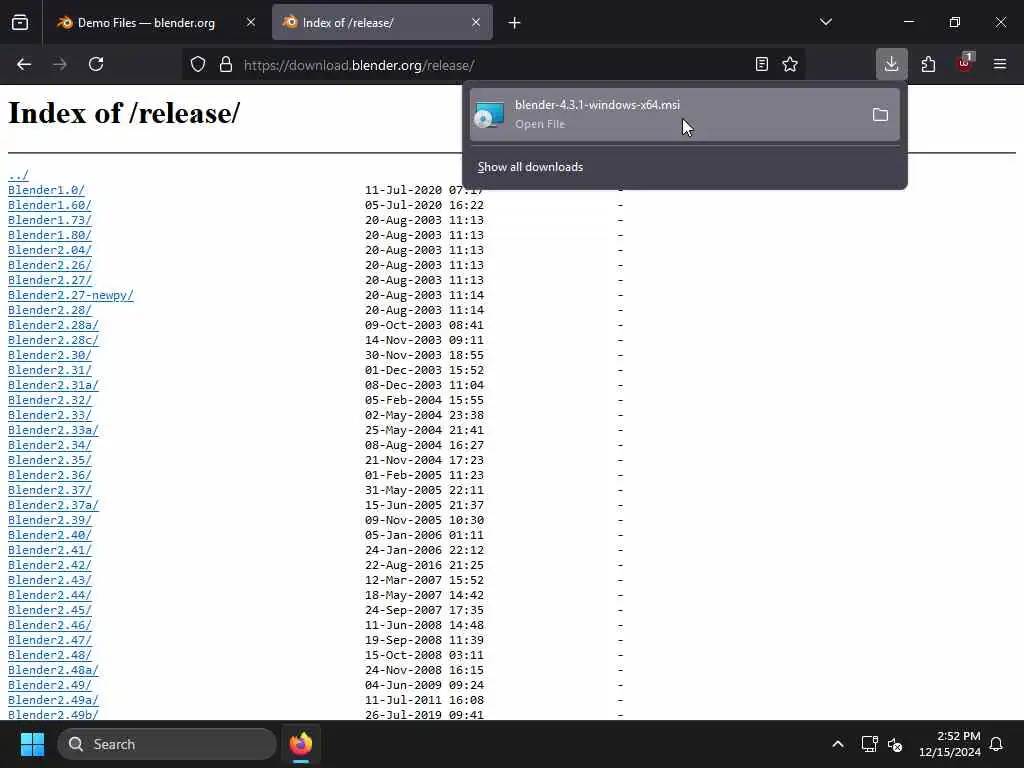This screenshot has width=1024, height=768.
Task: List all tabs with the chevron
Action: (826, 22)
